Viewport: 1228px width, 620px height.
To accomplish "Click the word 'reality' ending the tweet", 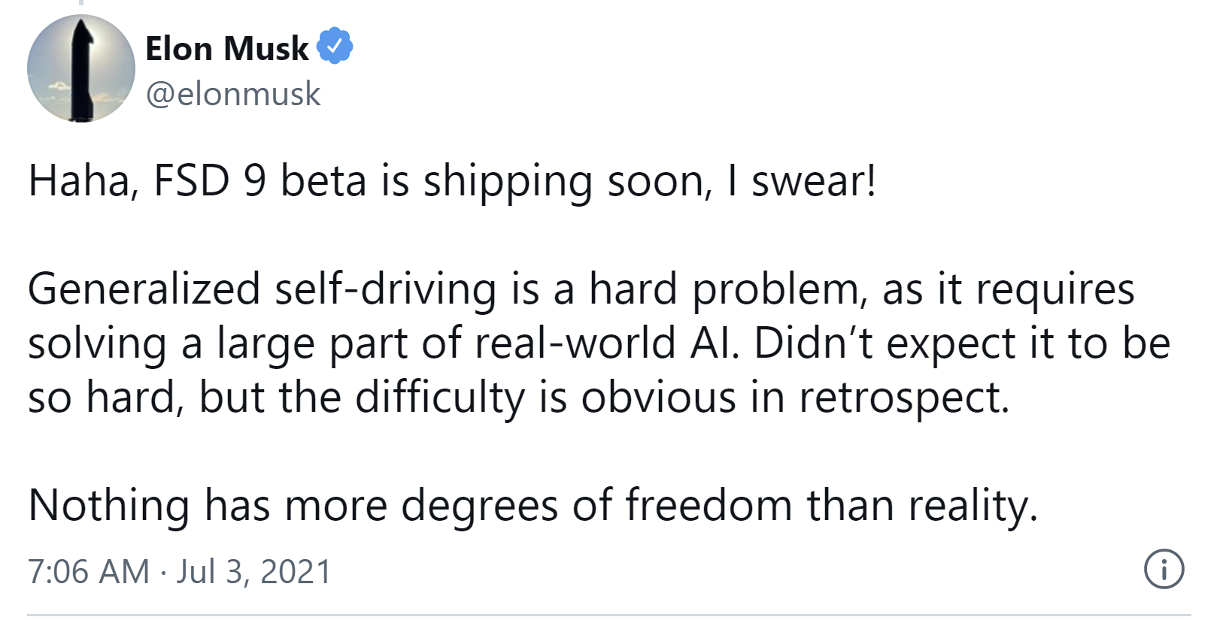I will (x=970, y=507).
